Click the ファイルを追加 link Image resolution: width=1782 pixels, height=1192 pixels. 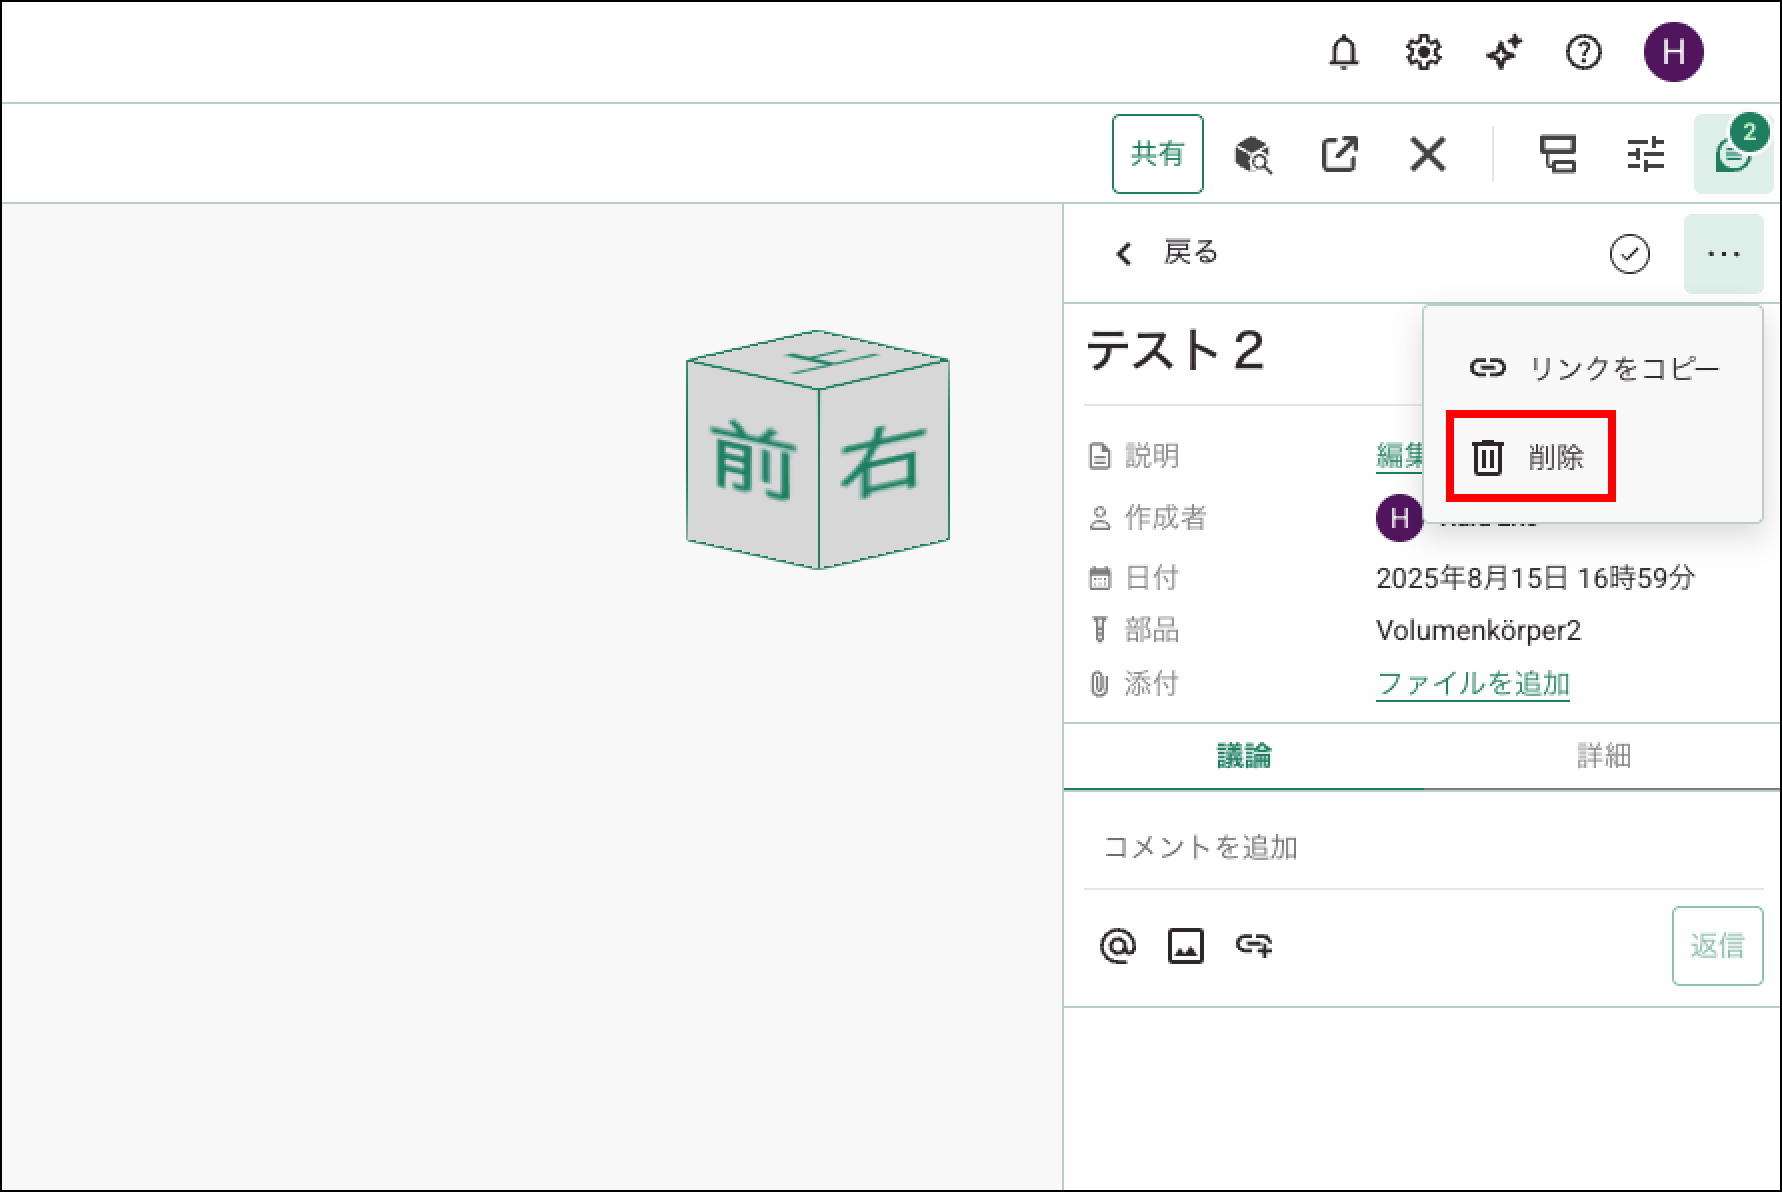(x=1472, y=684)
